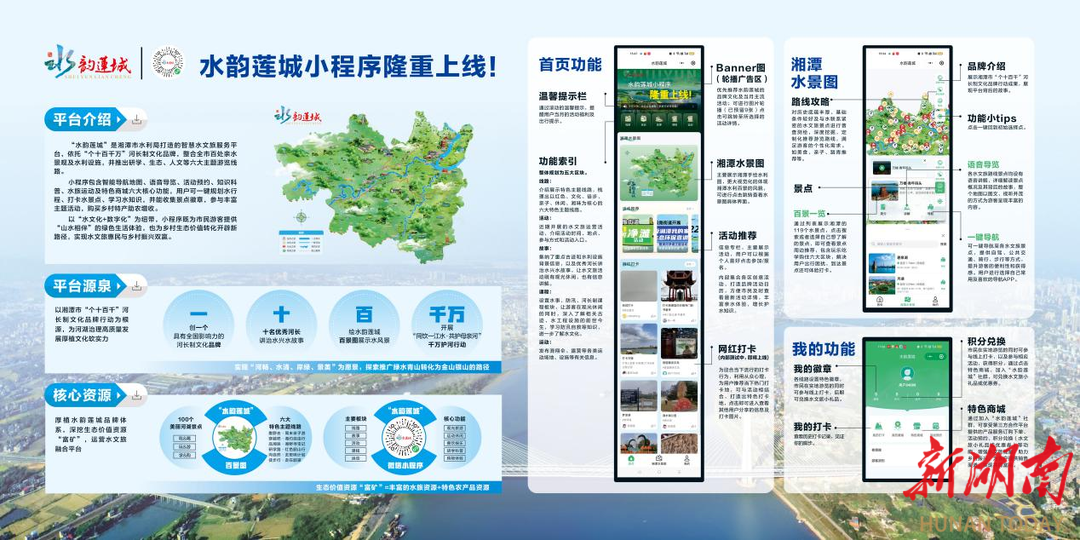The width and height of the screenshot is (1080, 540).
Task: Select the 十 circle about ten river chiefs
Action: point(282,326)
